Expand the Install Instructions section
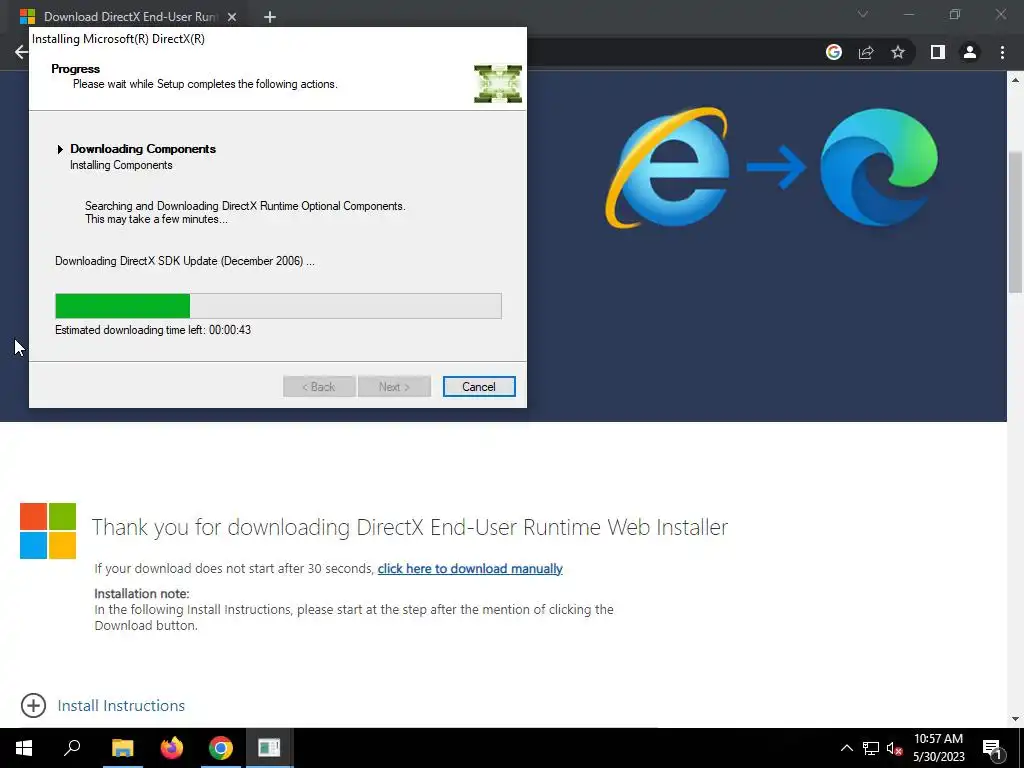The height and width of the screenshot is (768, 1024). click(x=33, y=705)
